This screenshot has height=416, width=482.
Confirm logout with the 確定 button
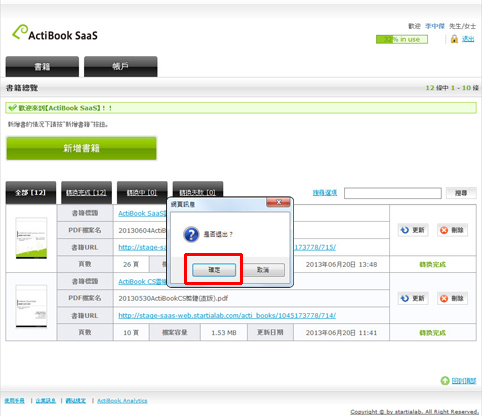pyautogui.click(x=214, y=270)
